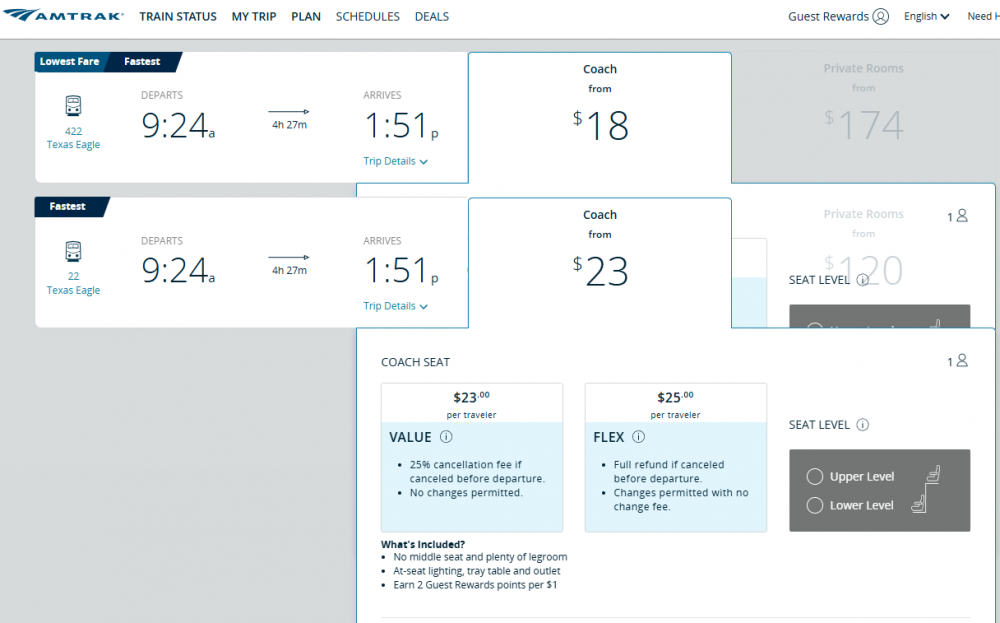
Task: Expand Trip Details for train 22
Action: [395, 306]
